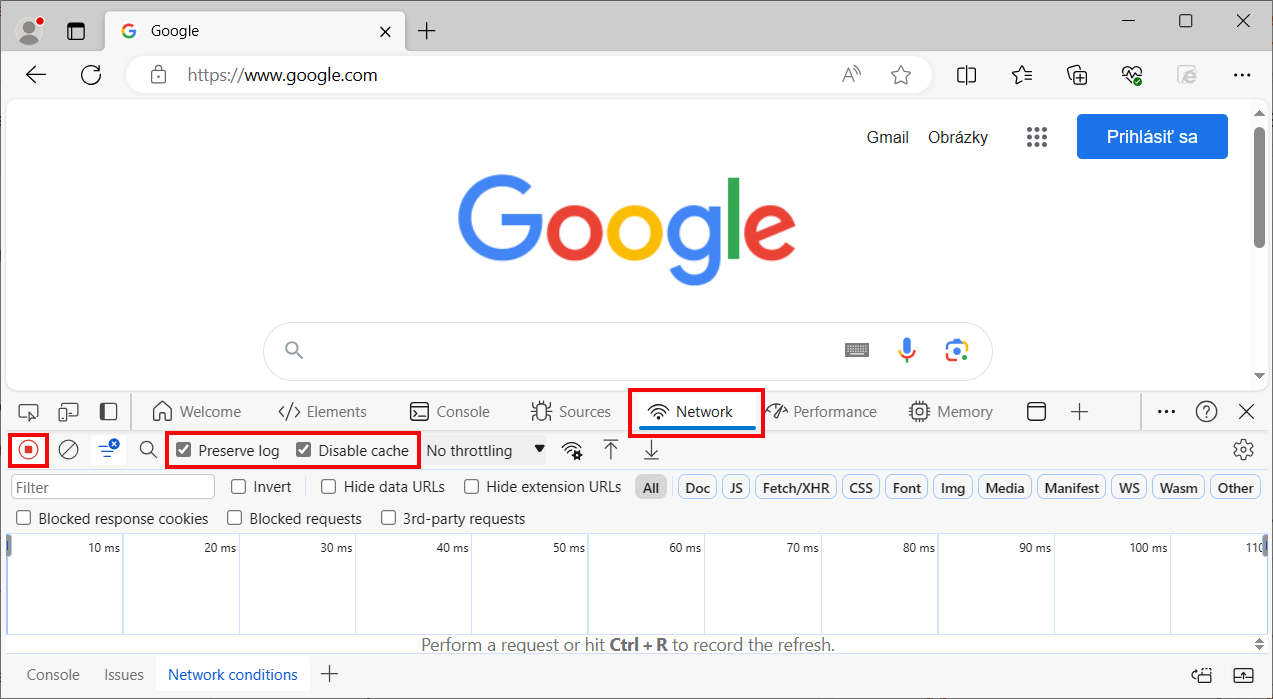Open the Application tool tab icon
The width and height of the screenshot is (1273, 699).
tap(1037, 412)
